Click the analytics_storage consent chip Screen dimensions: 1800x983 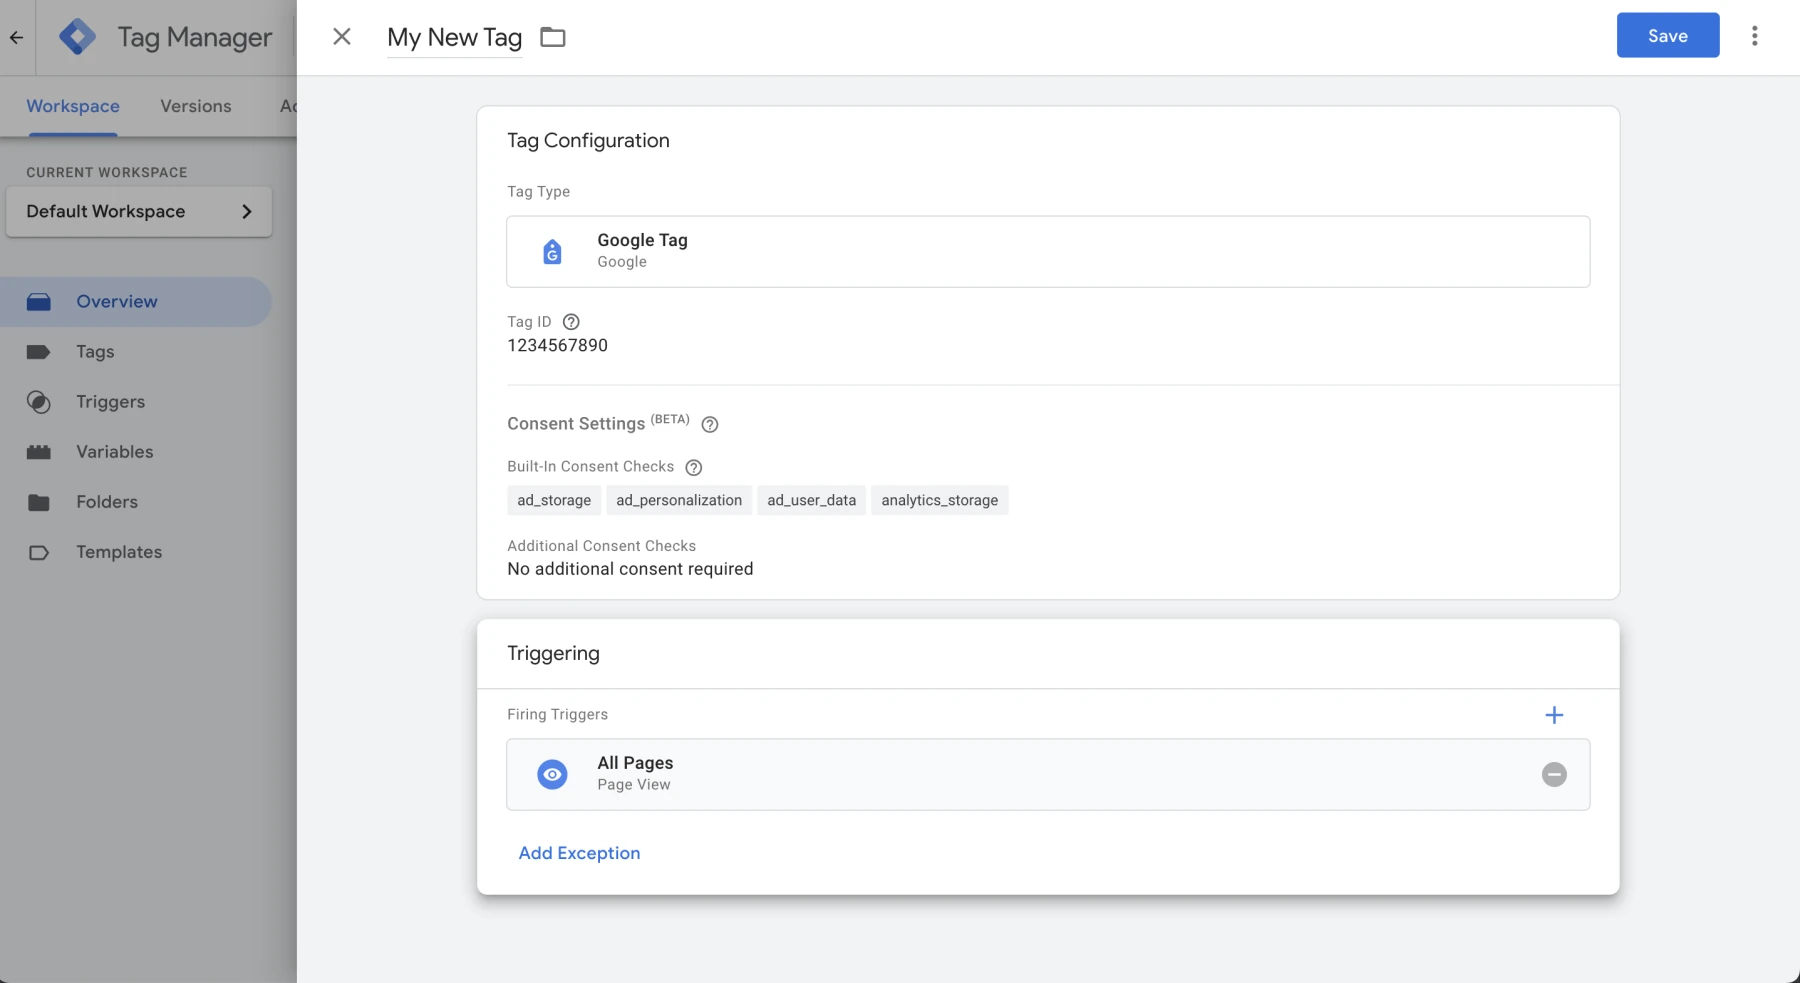(x=939, y=500)
